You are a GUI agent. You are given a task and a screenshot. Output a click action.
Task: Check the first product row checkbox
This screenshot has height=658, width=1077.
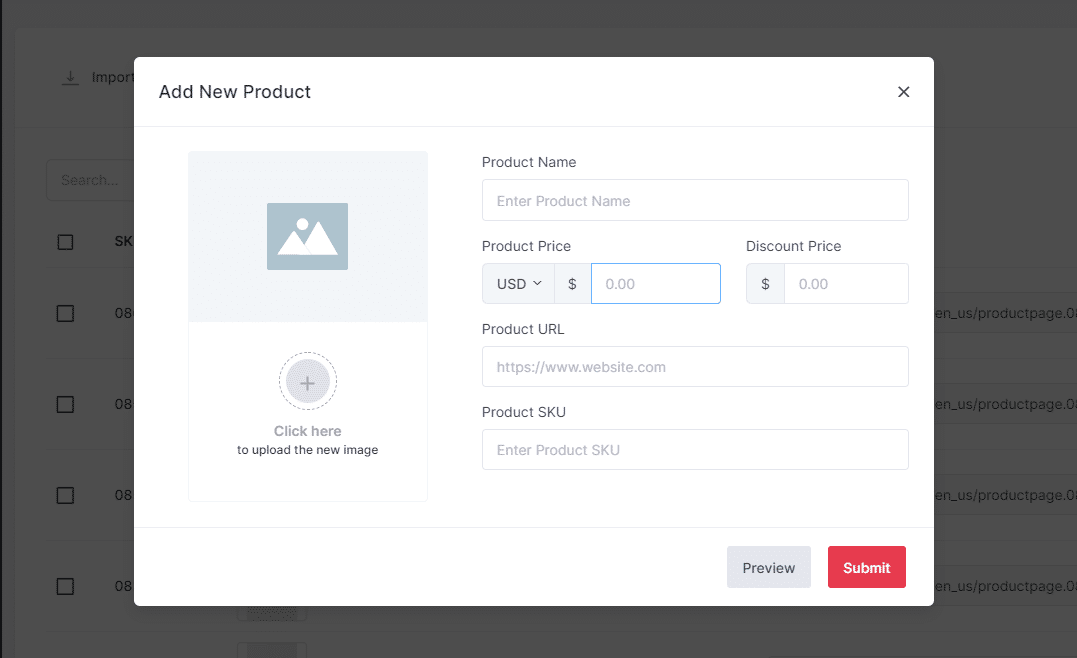(x=65, y=313)
